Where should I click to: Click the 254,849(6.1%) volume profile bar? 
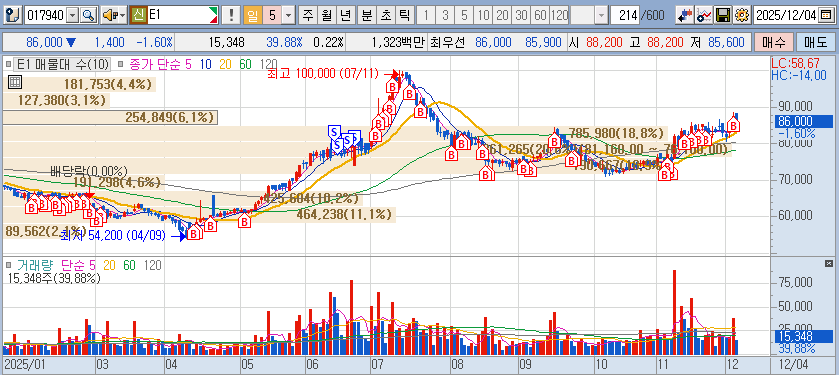click(x=110, y=118)
